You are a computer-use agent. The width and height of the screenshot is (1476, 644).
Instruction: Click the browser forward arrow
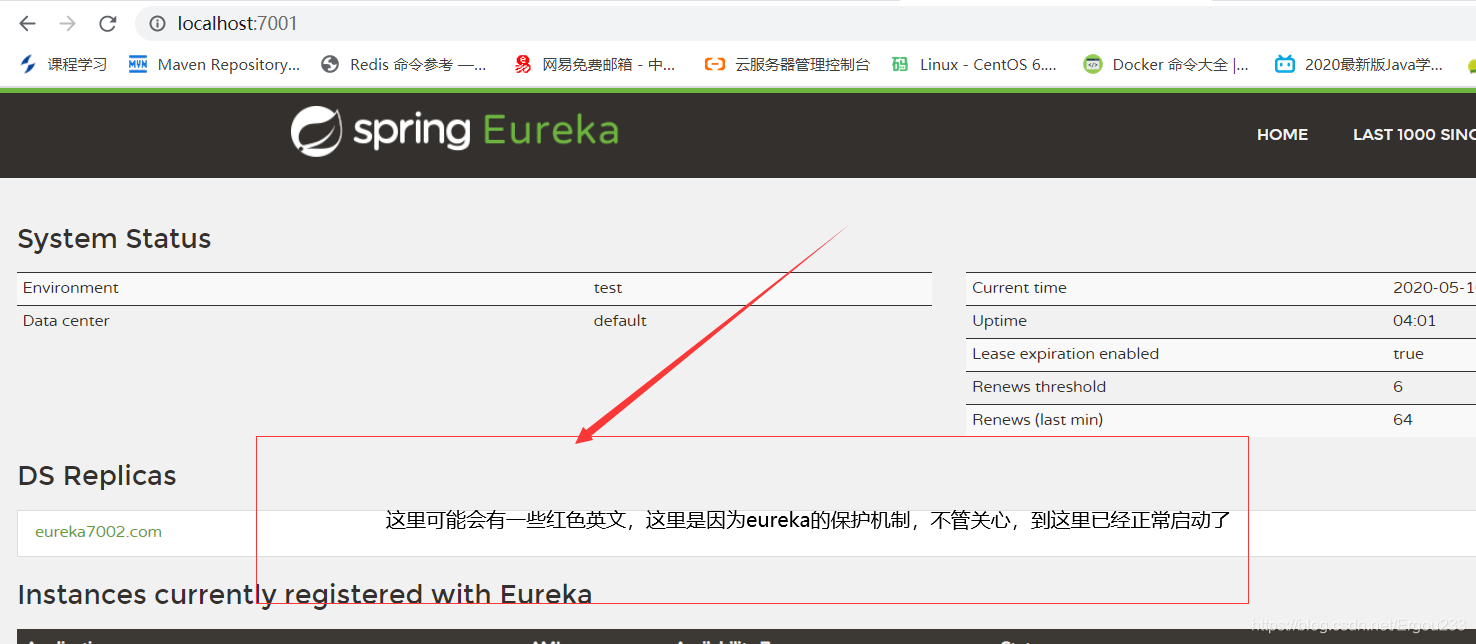(x=66, y=23)
